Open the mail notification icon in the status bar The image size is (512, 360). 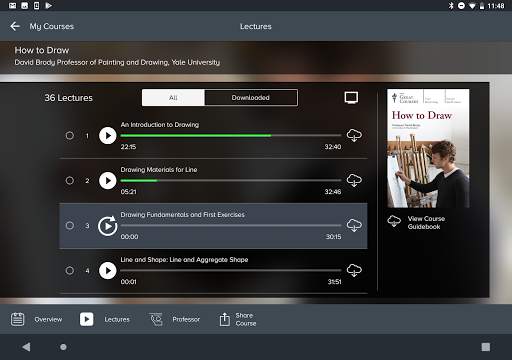point(12,6)
